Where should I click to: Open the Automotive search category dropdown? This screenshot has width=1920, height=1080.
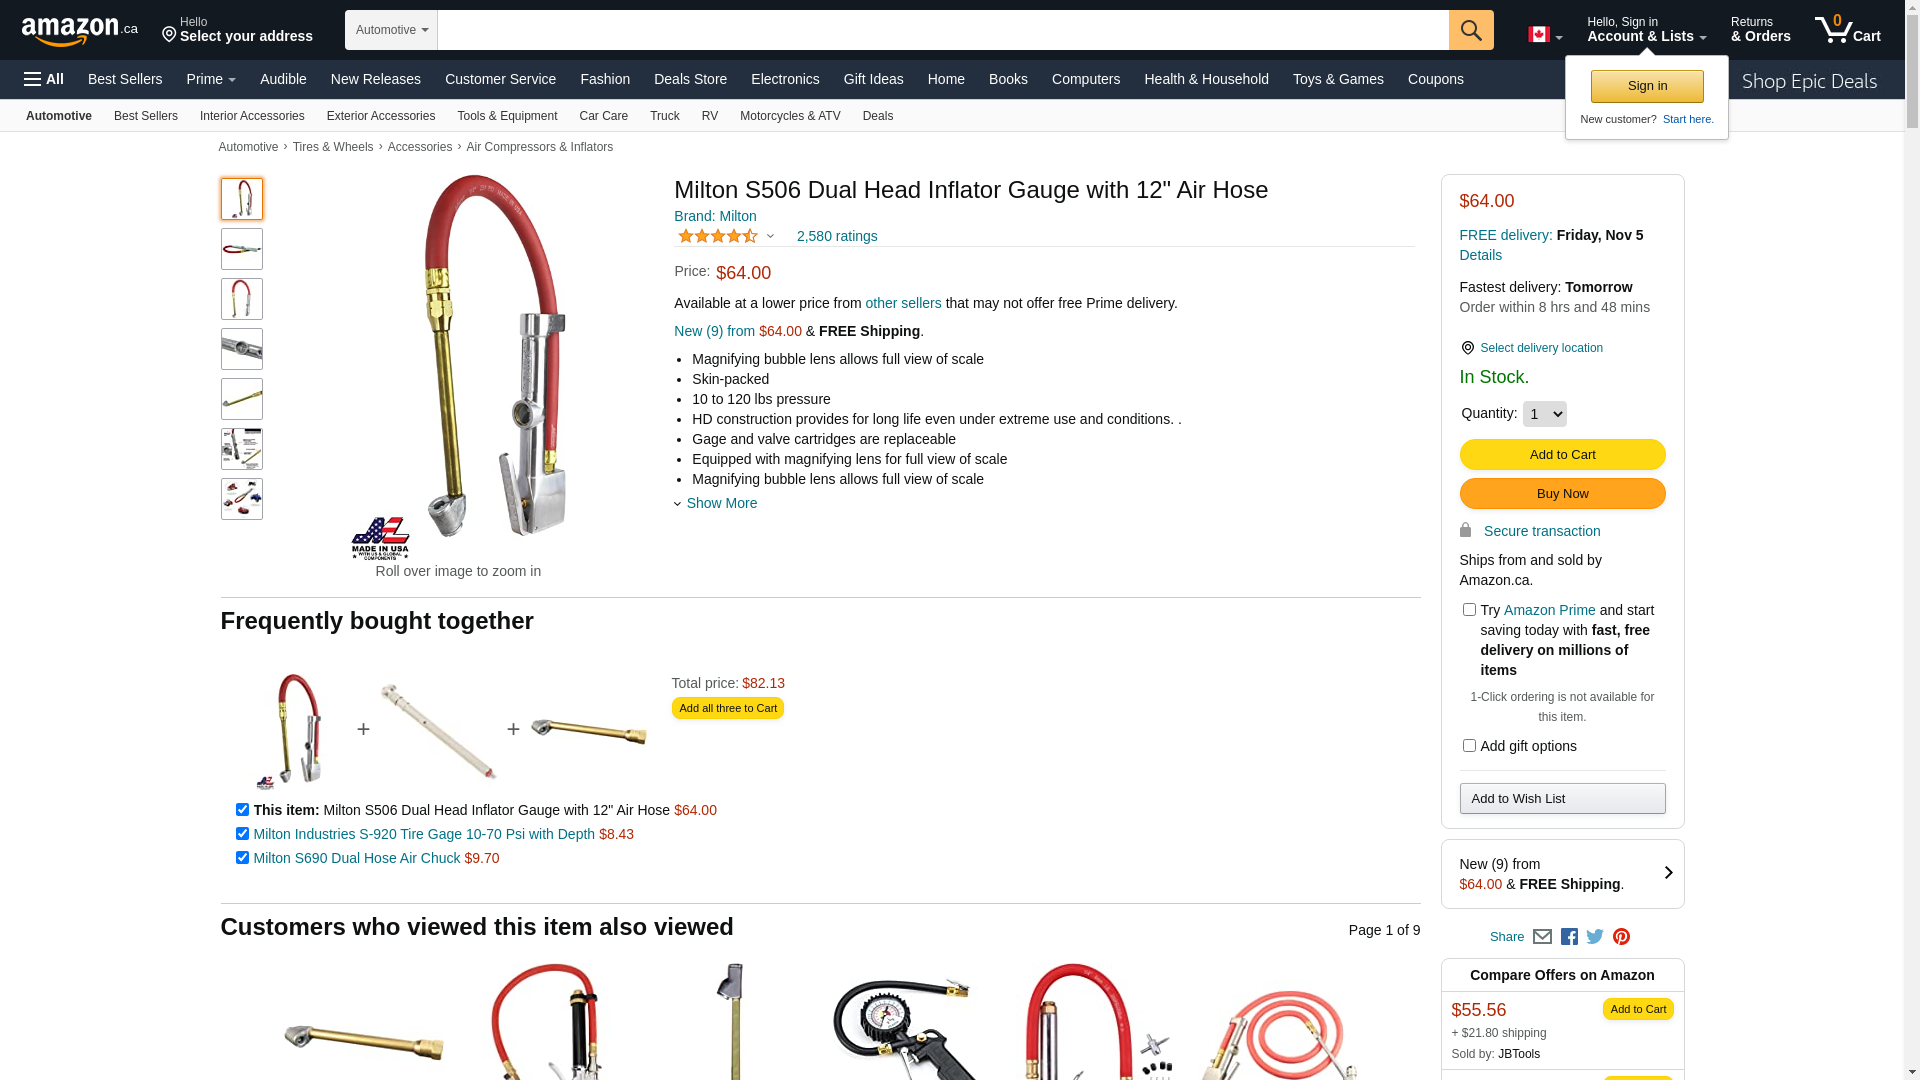pos(391,30)
